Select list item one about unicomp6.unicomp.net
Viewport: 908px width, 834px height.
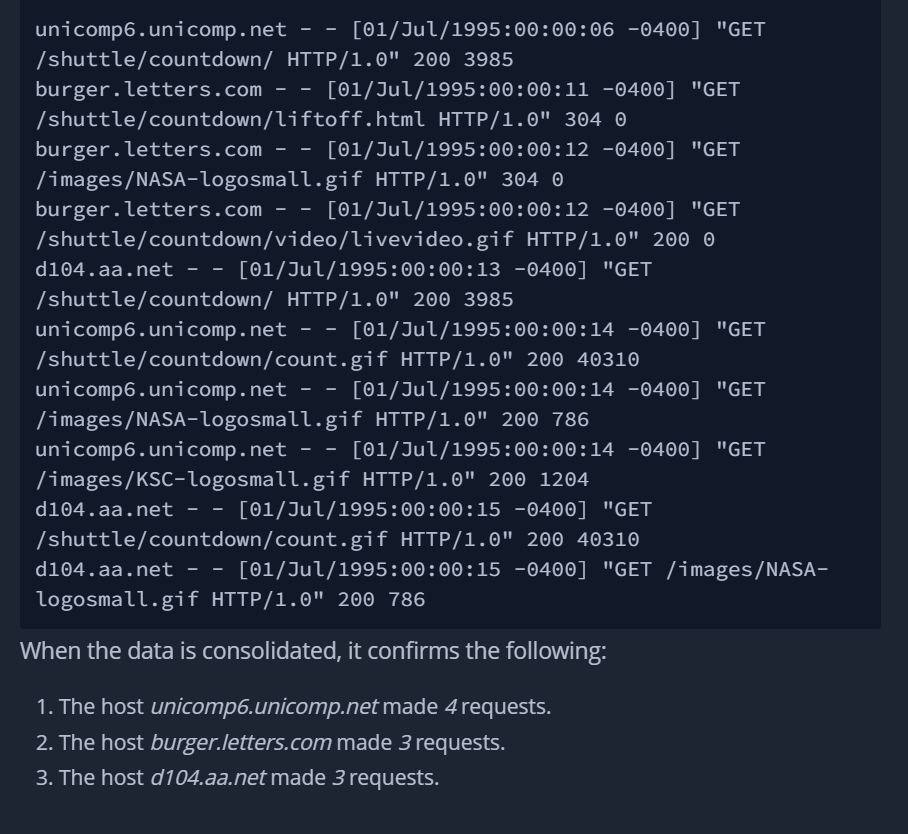click(294, 707)
